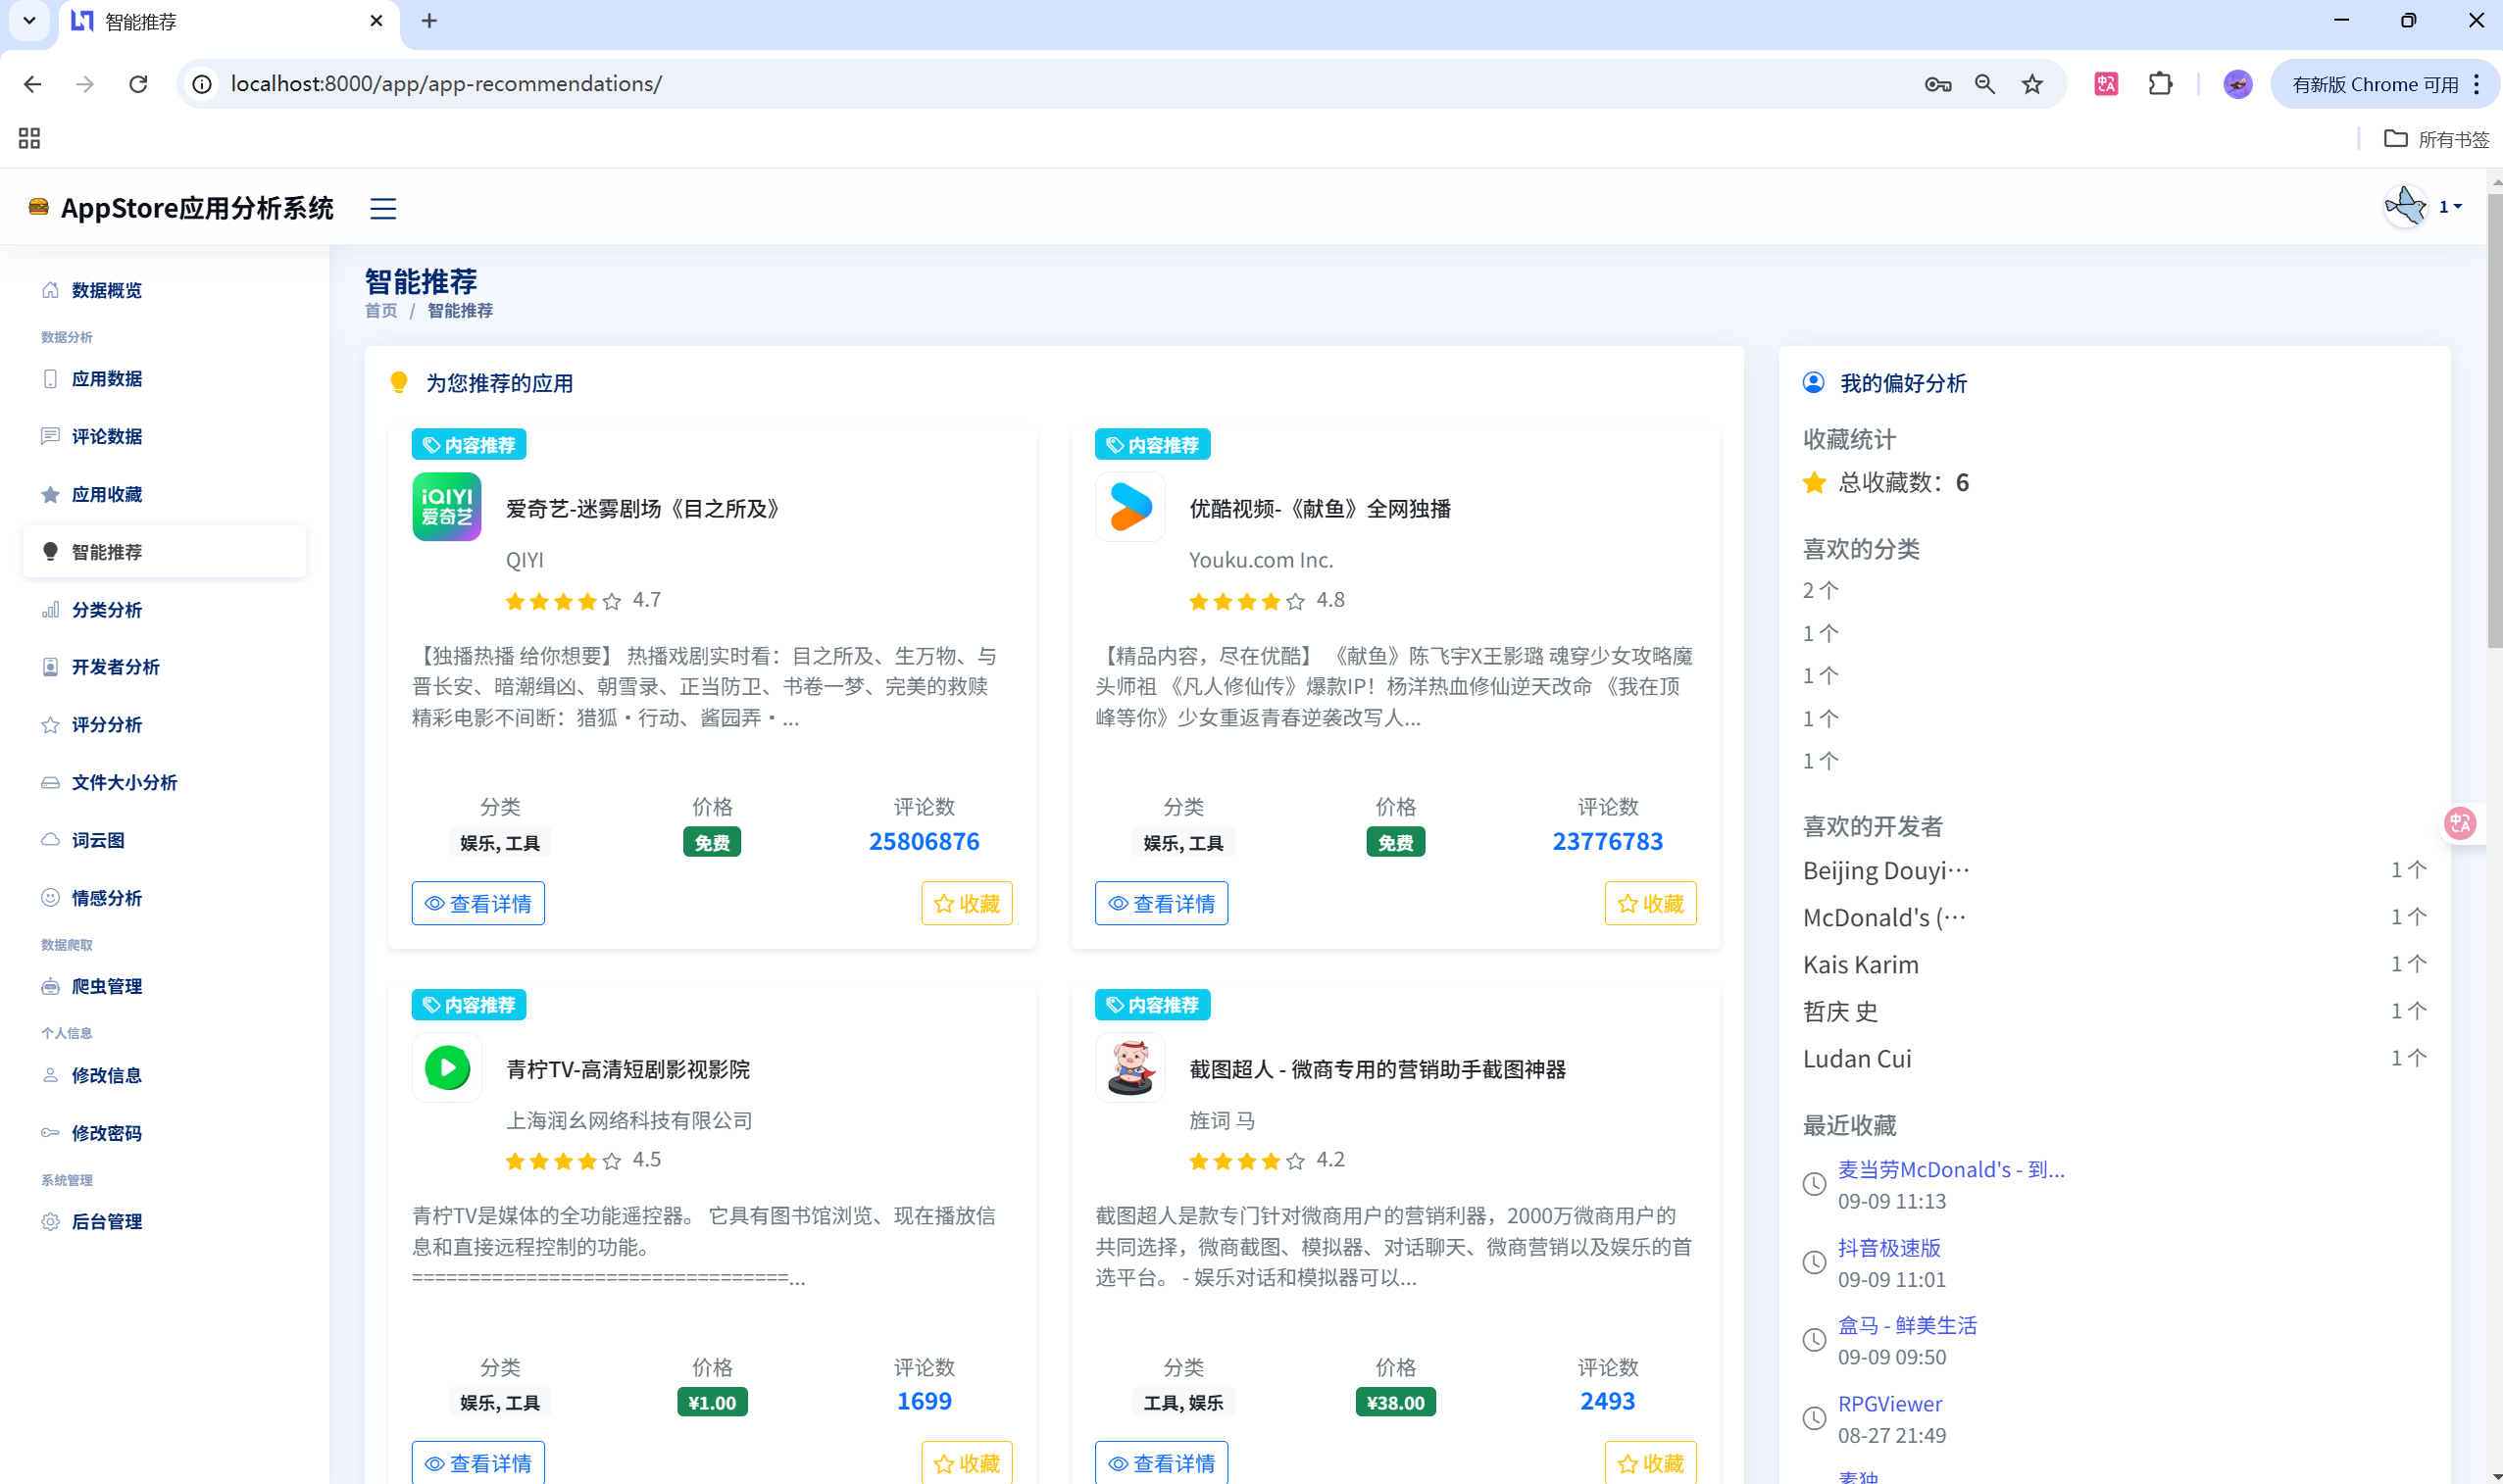Click the Chrome profile avatar

2238,84
